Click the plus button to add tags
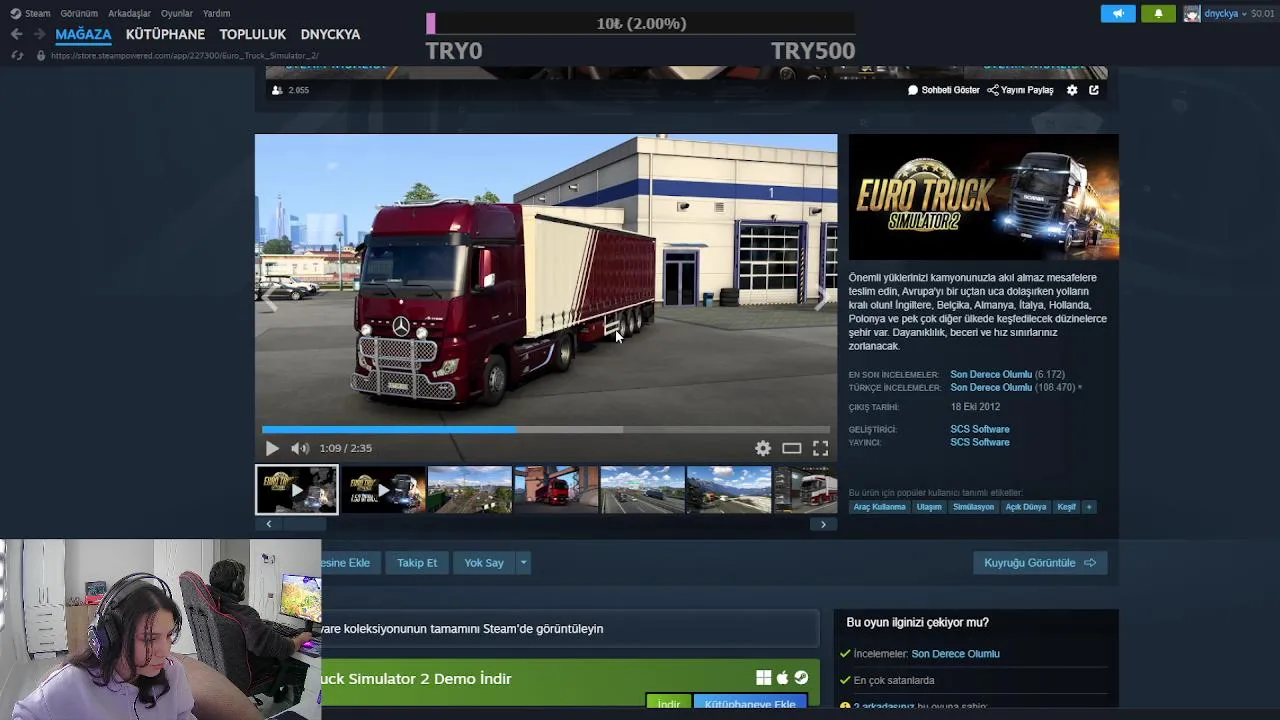Viewport: 1280px width, 720px height. tap(1089, 507)
